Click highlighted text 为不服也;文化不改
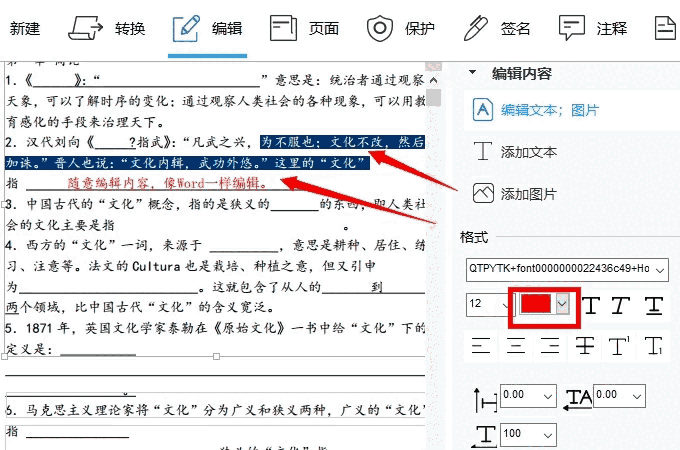 (321, 142)
